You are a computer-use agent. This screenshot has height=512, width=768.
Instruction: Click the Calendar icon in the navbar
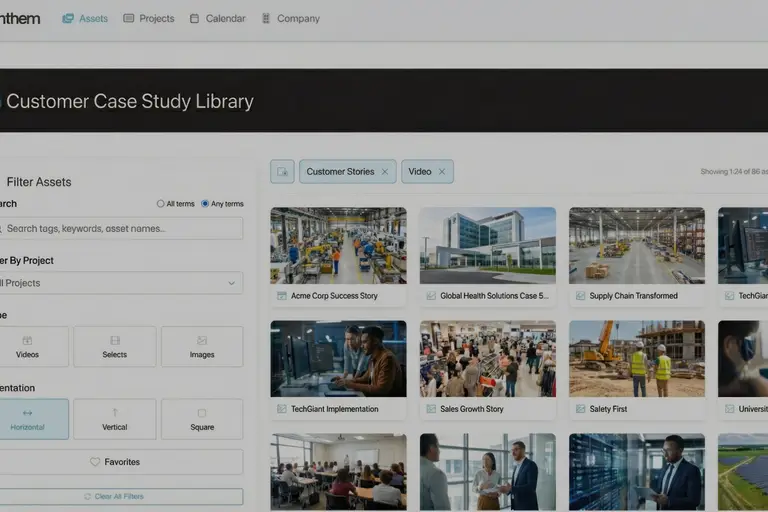[x=194, y=19]
